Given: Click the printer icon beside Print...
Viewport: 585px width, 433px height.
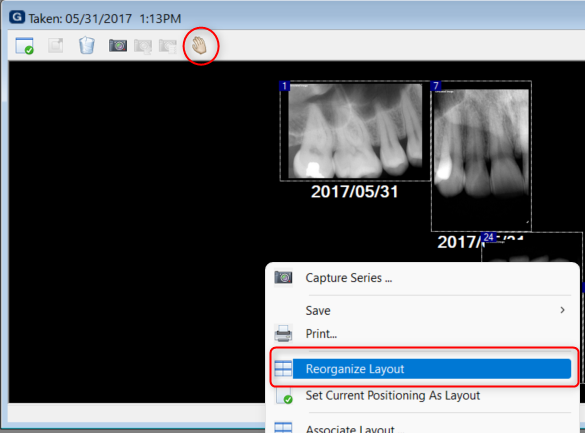Looking at the screenshot, I should click(283, 333).
